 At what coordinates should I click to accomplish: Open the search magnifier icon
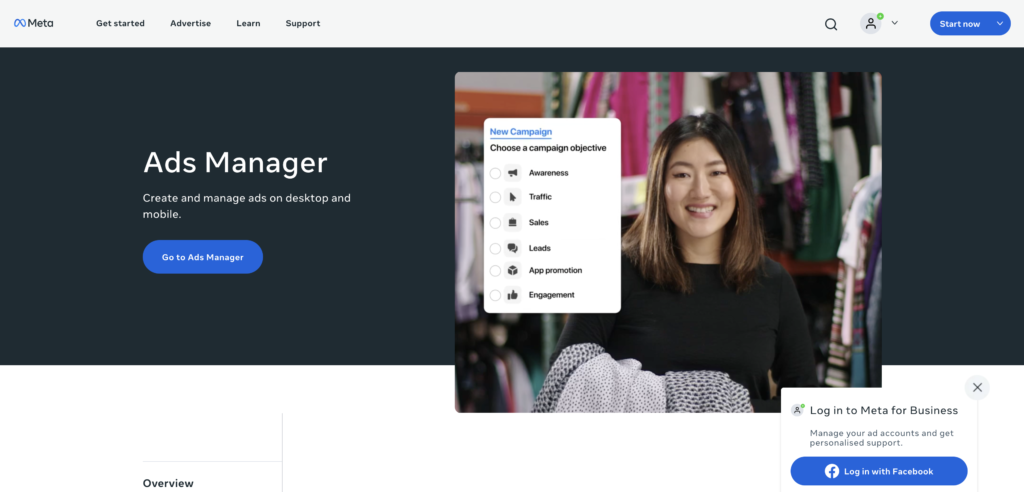831,24
